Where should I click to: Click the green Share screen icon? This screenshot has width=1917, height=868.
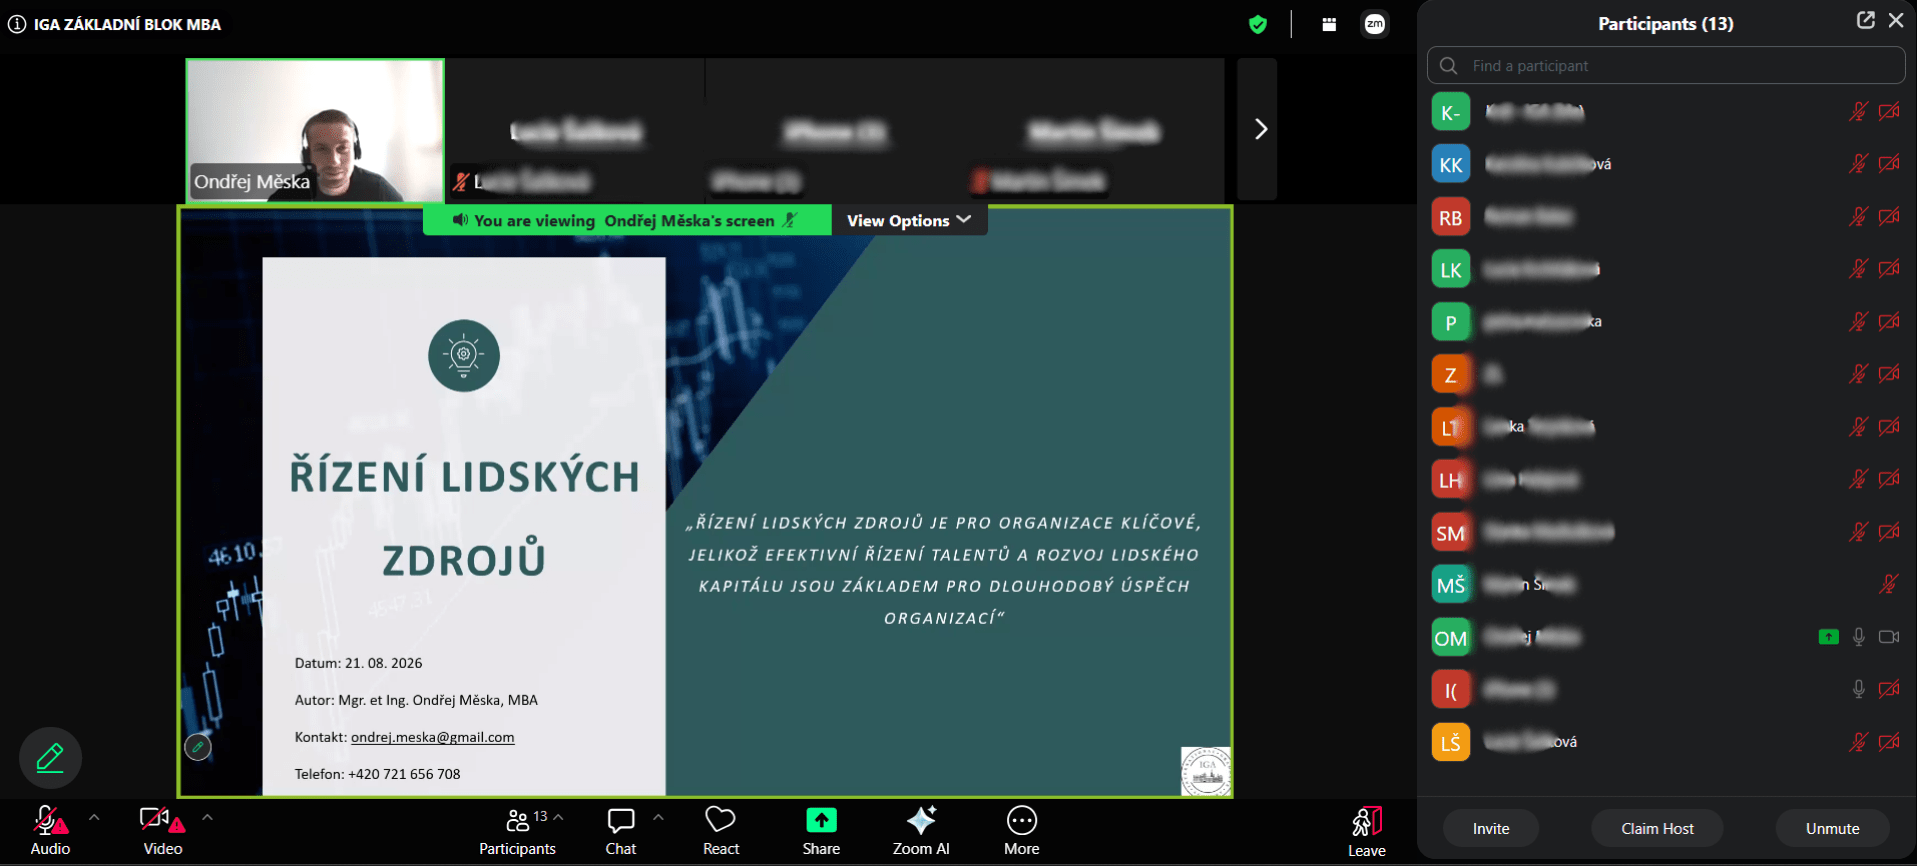pyautogui.click(x=821, y=820)
